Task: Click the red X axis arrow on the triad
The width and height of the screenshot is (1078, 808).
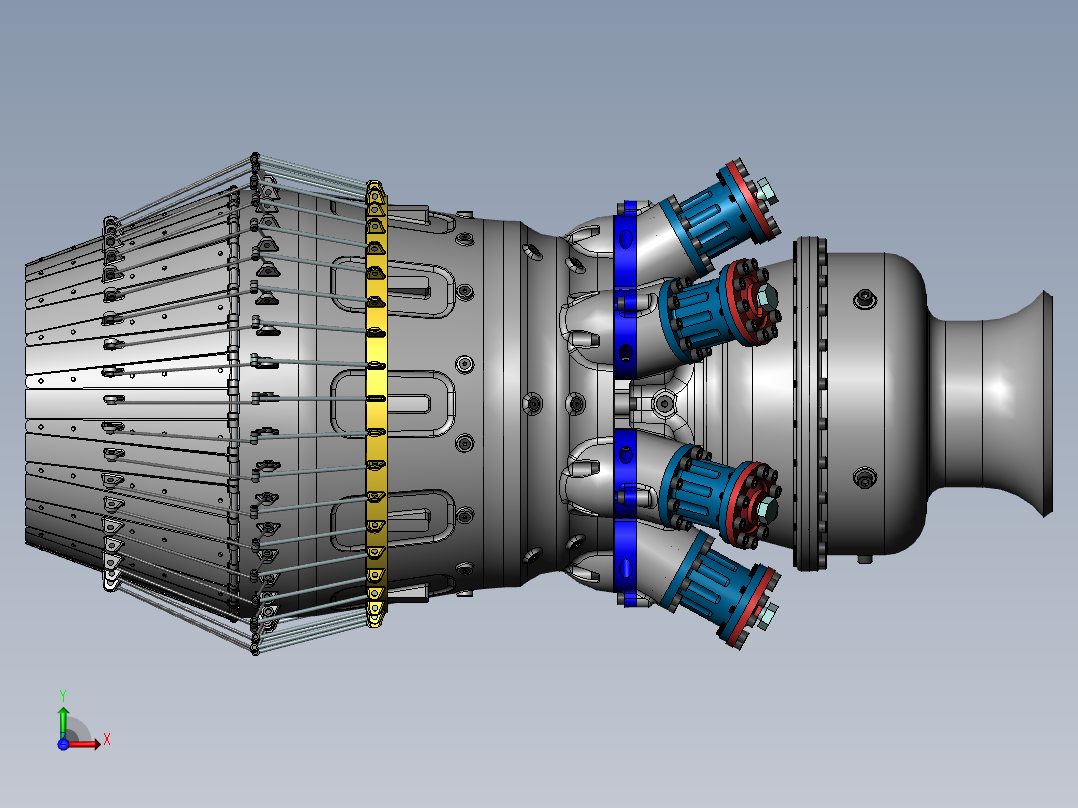Action: pos(84,743)
